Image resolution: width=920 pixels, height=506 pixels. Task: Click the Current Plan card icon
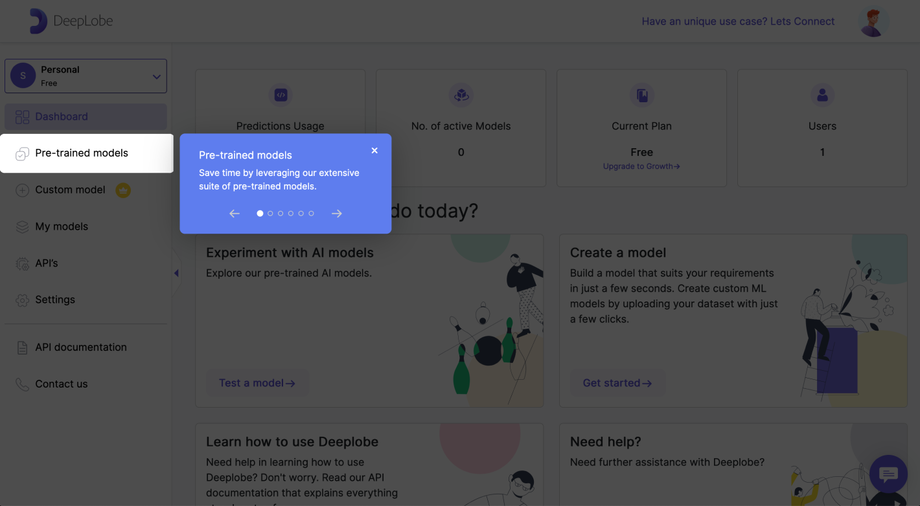pos(642,95)
